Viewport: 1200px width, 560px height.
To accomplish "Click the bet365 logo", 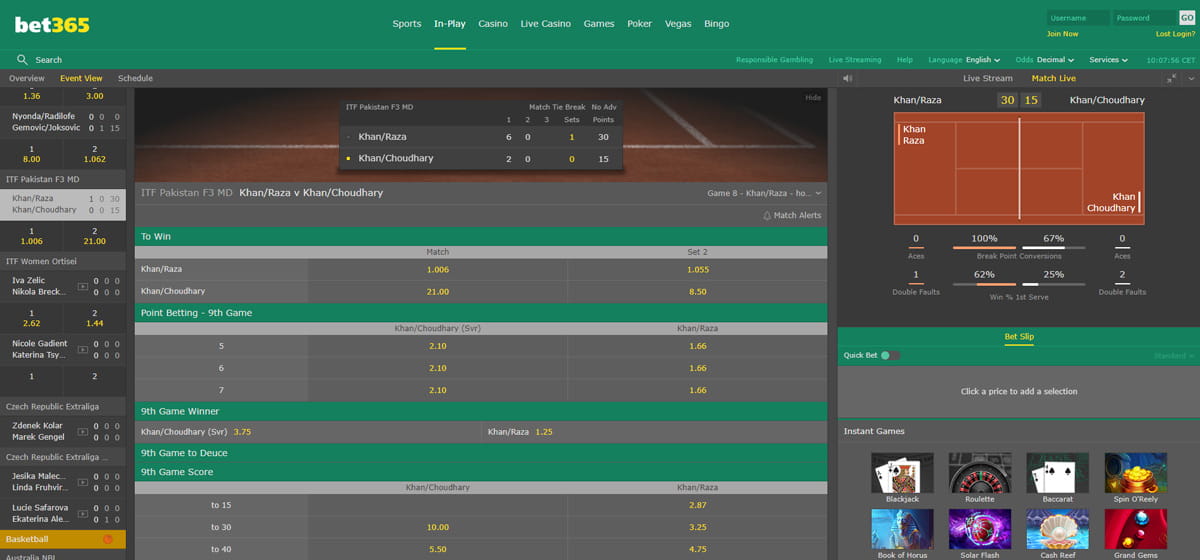I will [51, 24].
